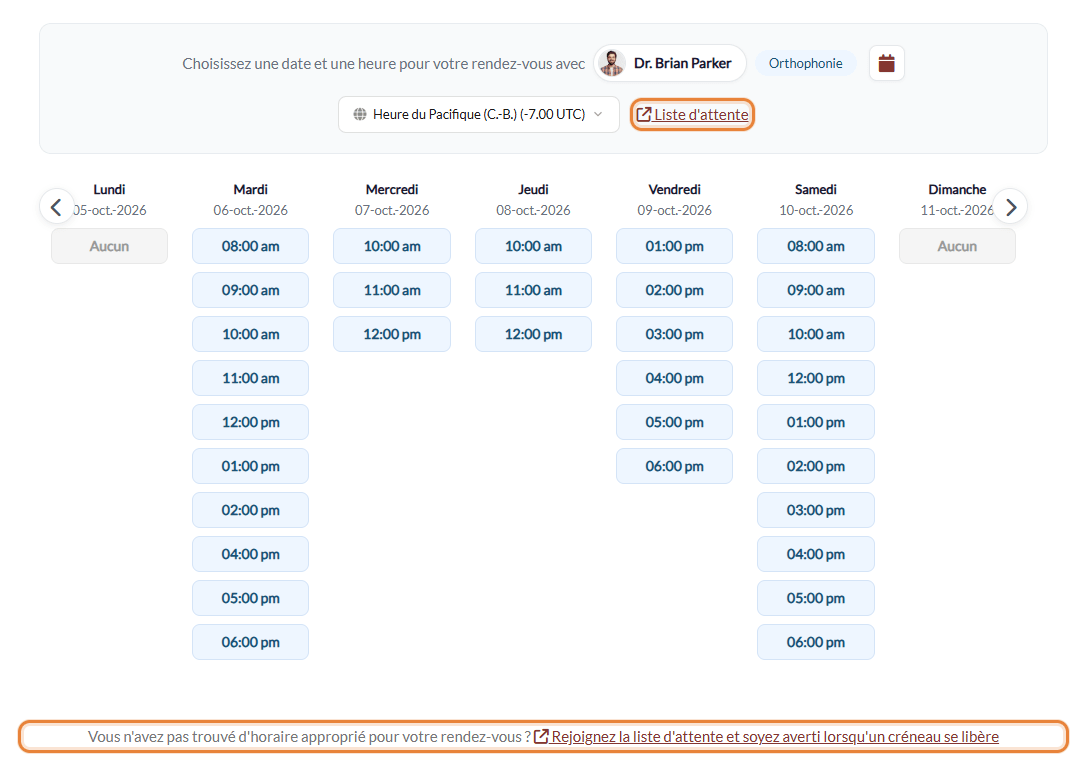Choose Samedi 02:00 pm slot
The image size is (1087, 771).
pyautogui.click(x=816, y=466)
